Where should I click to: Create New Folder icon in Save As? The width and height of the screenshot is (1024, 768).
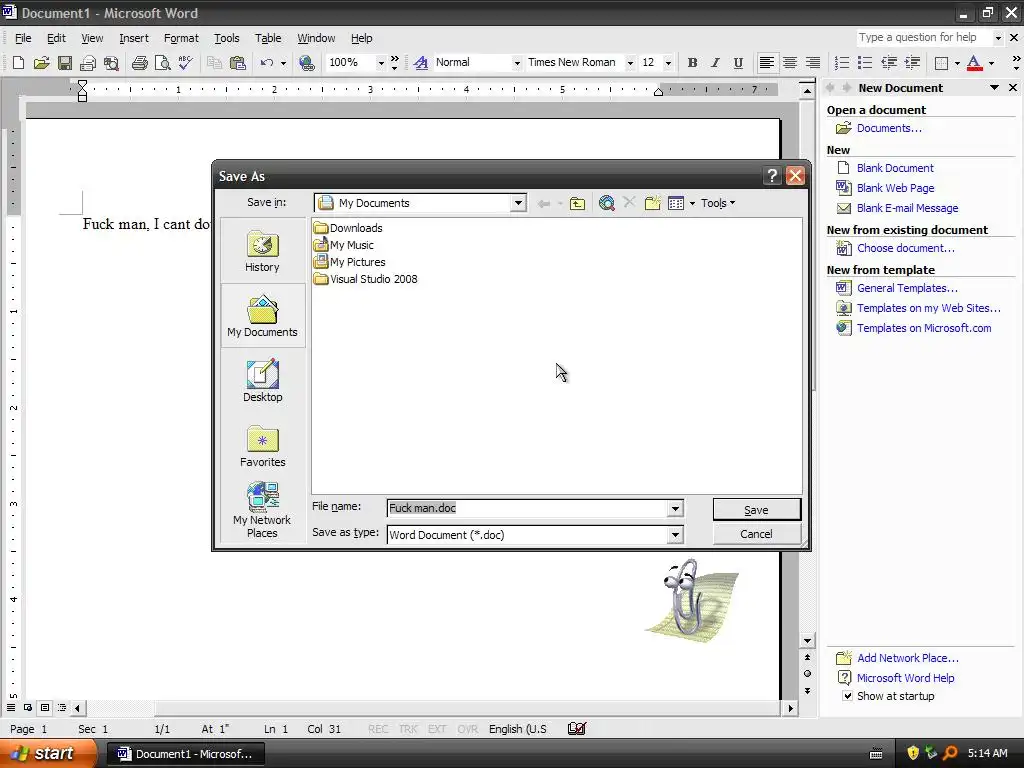[x=652, y=203]
